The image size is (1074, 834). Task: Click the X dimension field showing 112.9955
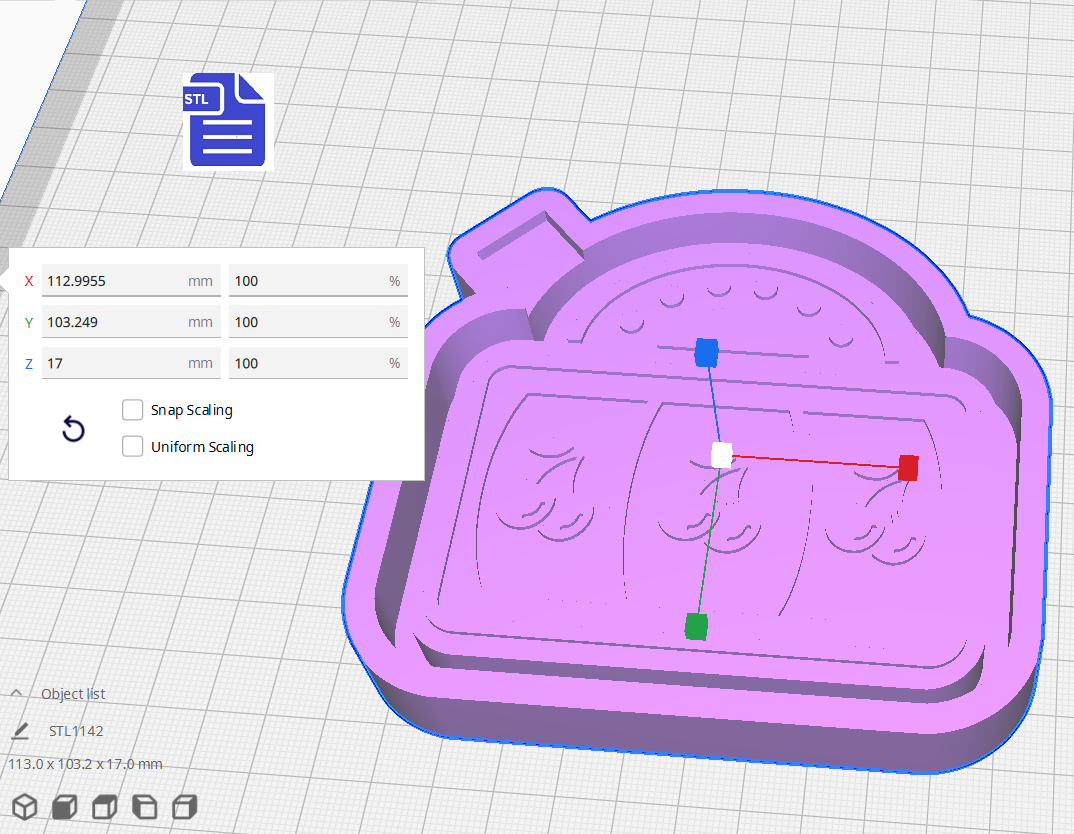(x=130, y=281)
